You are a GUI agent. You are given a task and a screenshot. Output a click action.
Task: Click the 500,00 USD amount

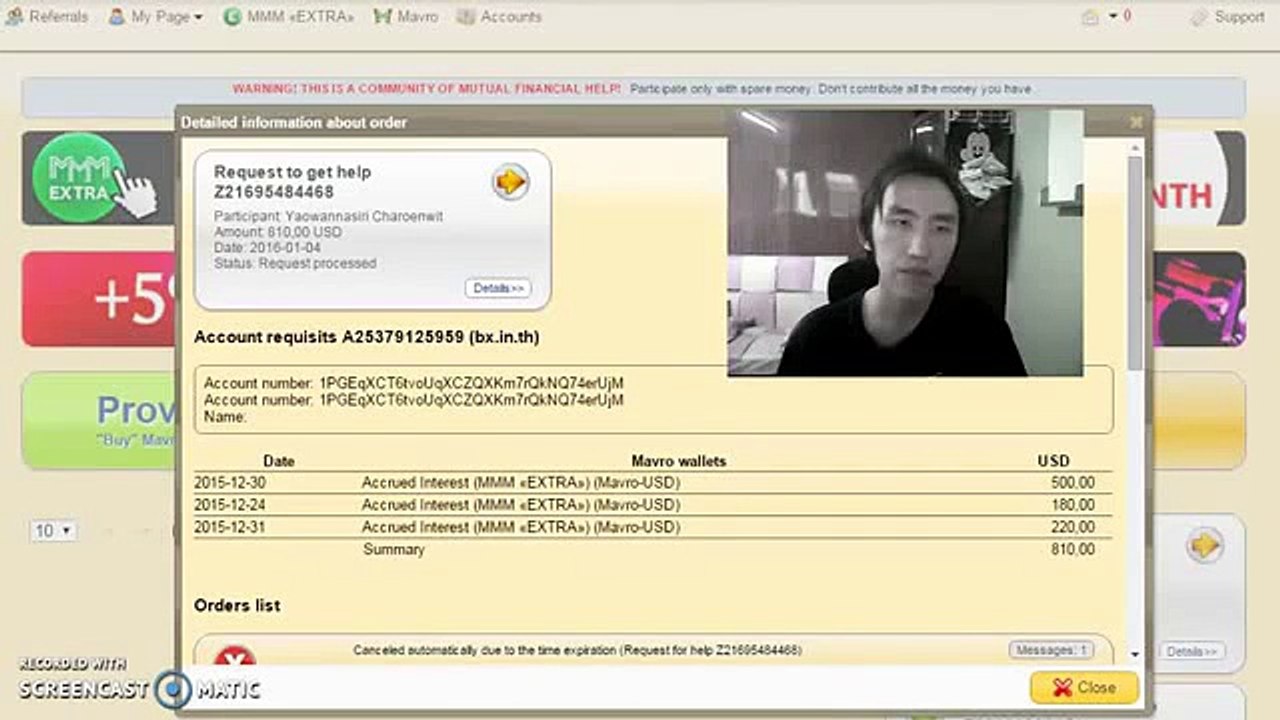[1071, 483]
